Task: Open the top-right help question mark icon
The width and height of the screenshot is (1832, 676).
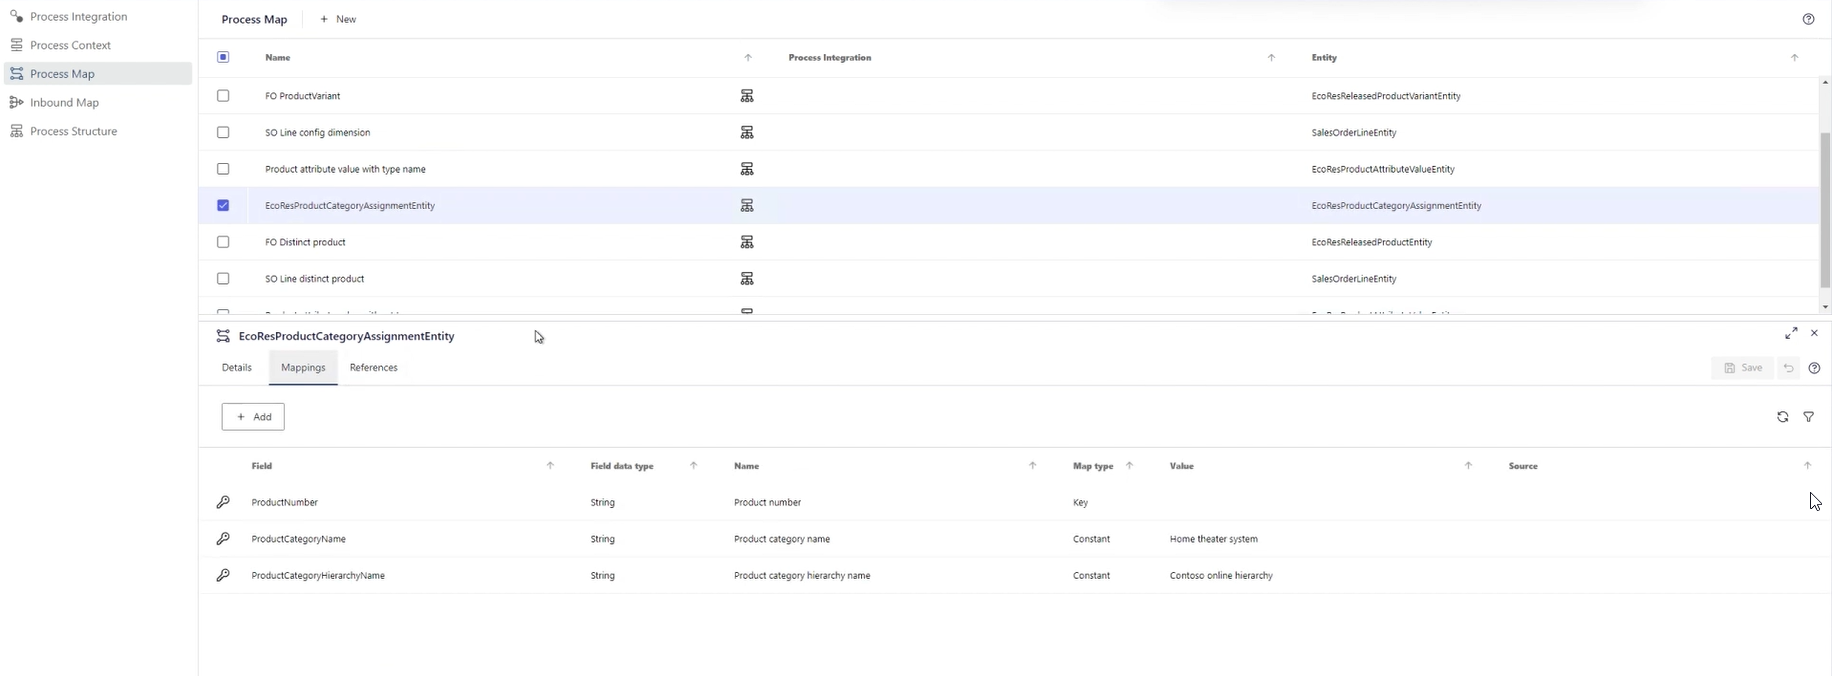Action: coord(1808,19)
